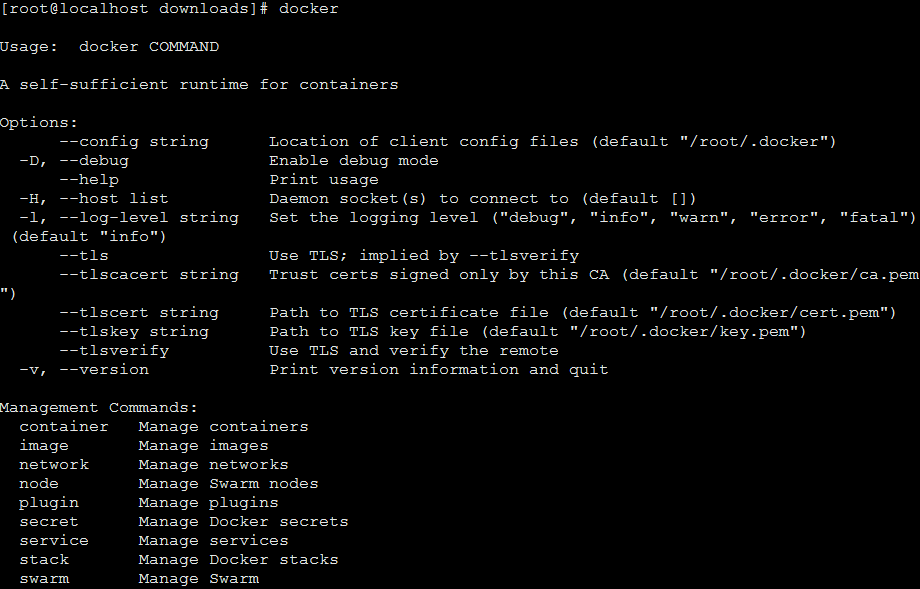920x589 pixels.
Task: Click "A self-sufficient runtime for containers" text
Action: (x=199, y=85)
